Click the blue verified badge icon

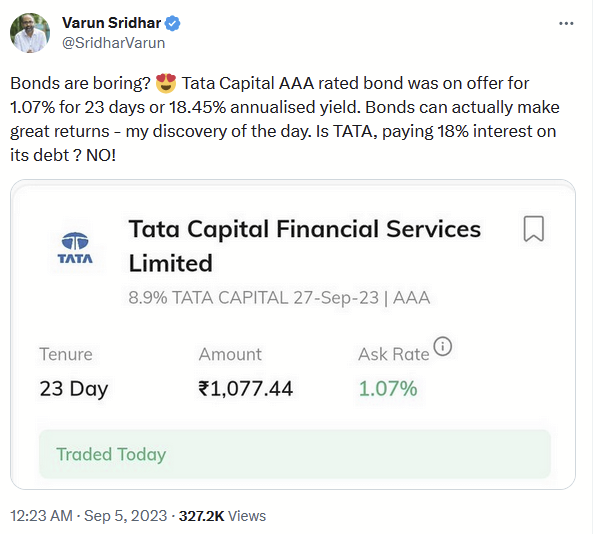click(172, 23)
